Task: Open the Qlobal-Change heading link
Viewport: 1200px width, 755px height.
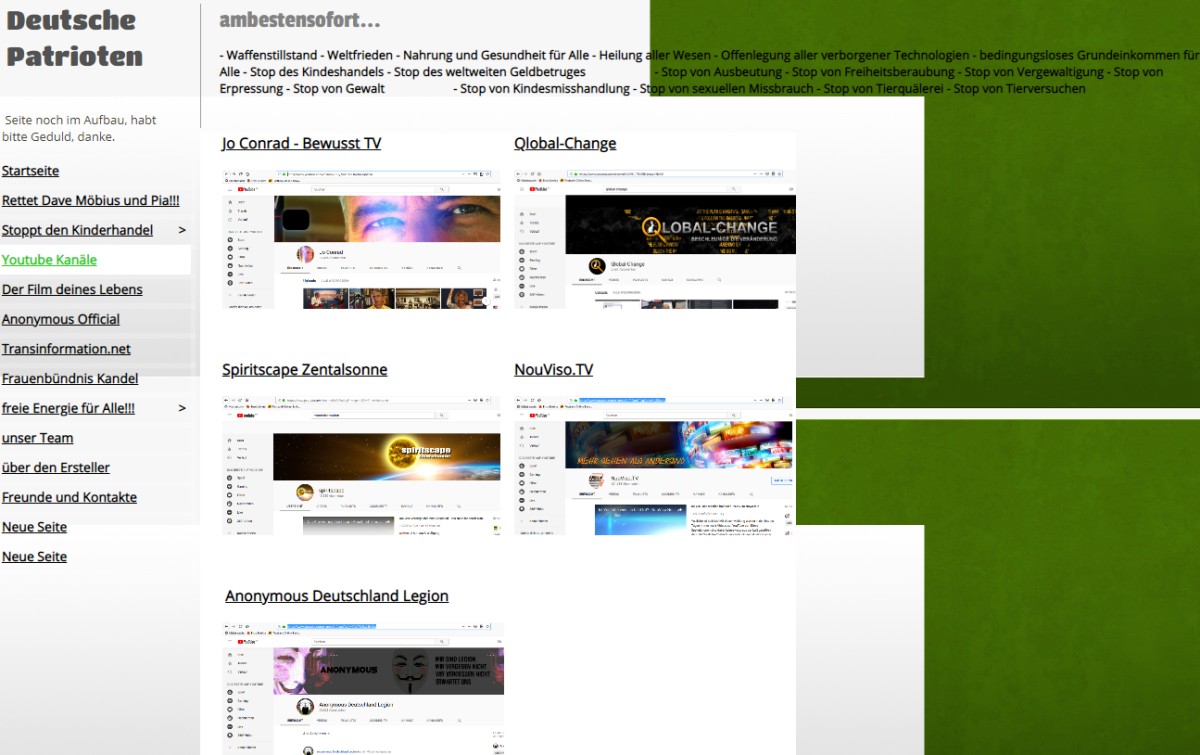Action: (565, 144)
